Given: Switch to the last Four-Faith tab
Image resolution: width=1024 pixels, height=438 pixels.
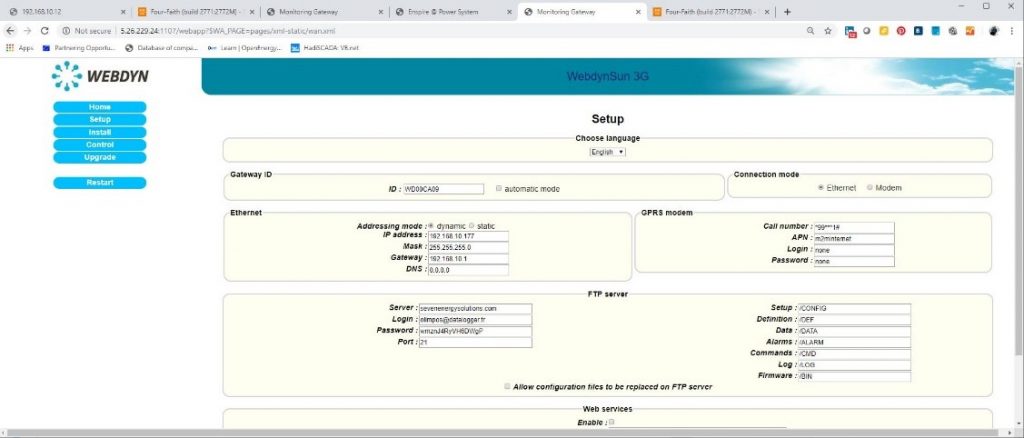Looking at the screenshot, I should pyautogui.click(x=711, y=12).
